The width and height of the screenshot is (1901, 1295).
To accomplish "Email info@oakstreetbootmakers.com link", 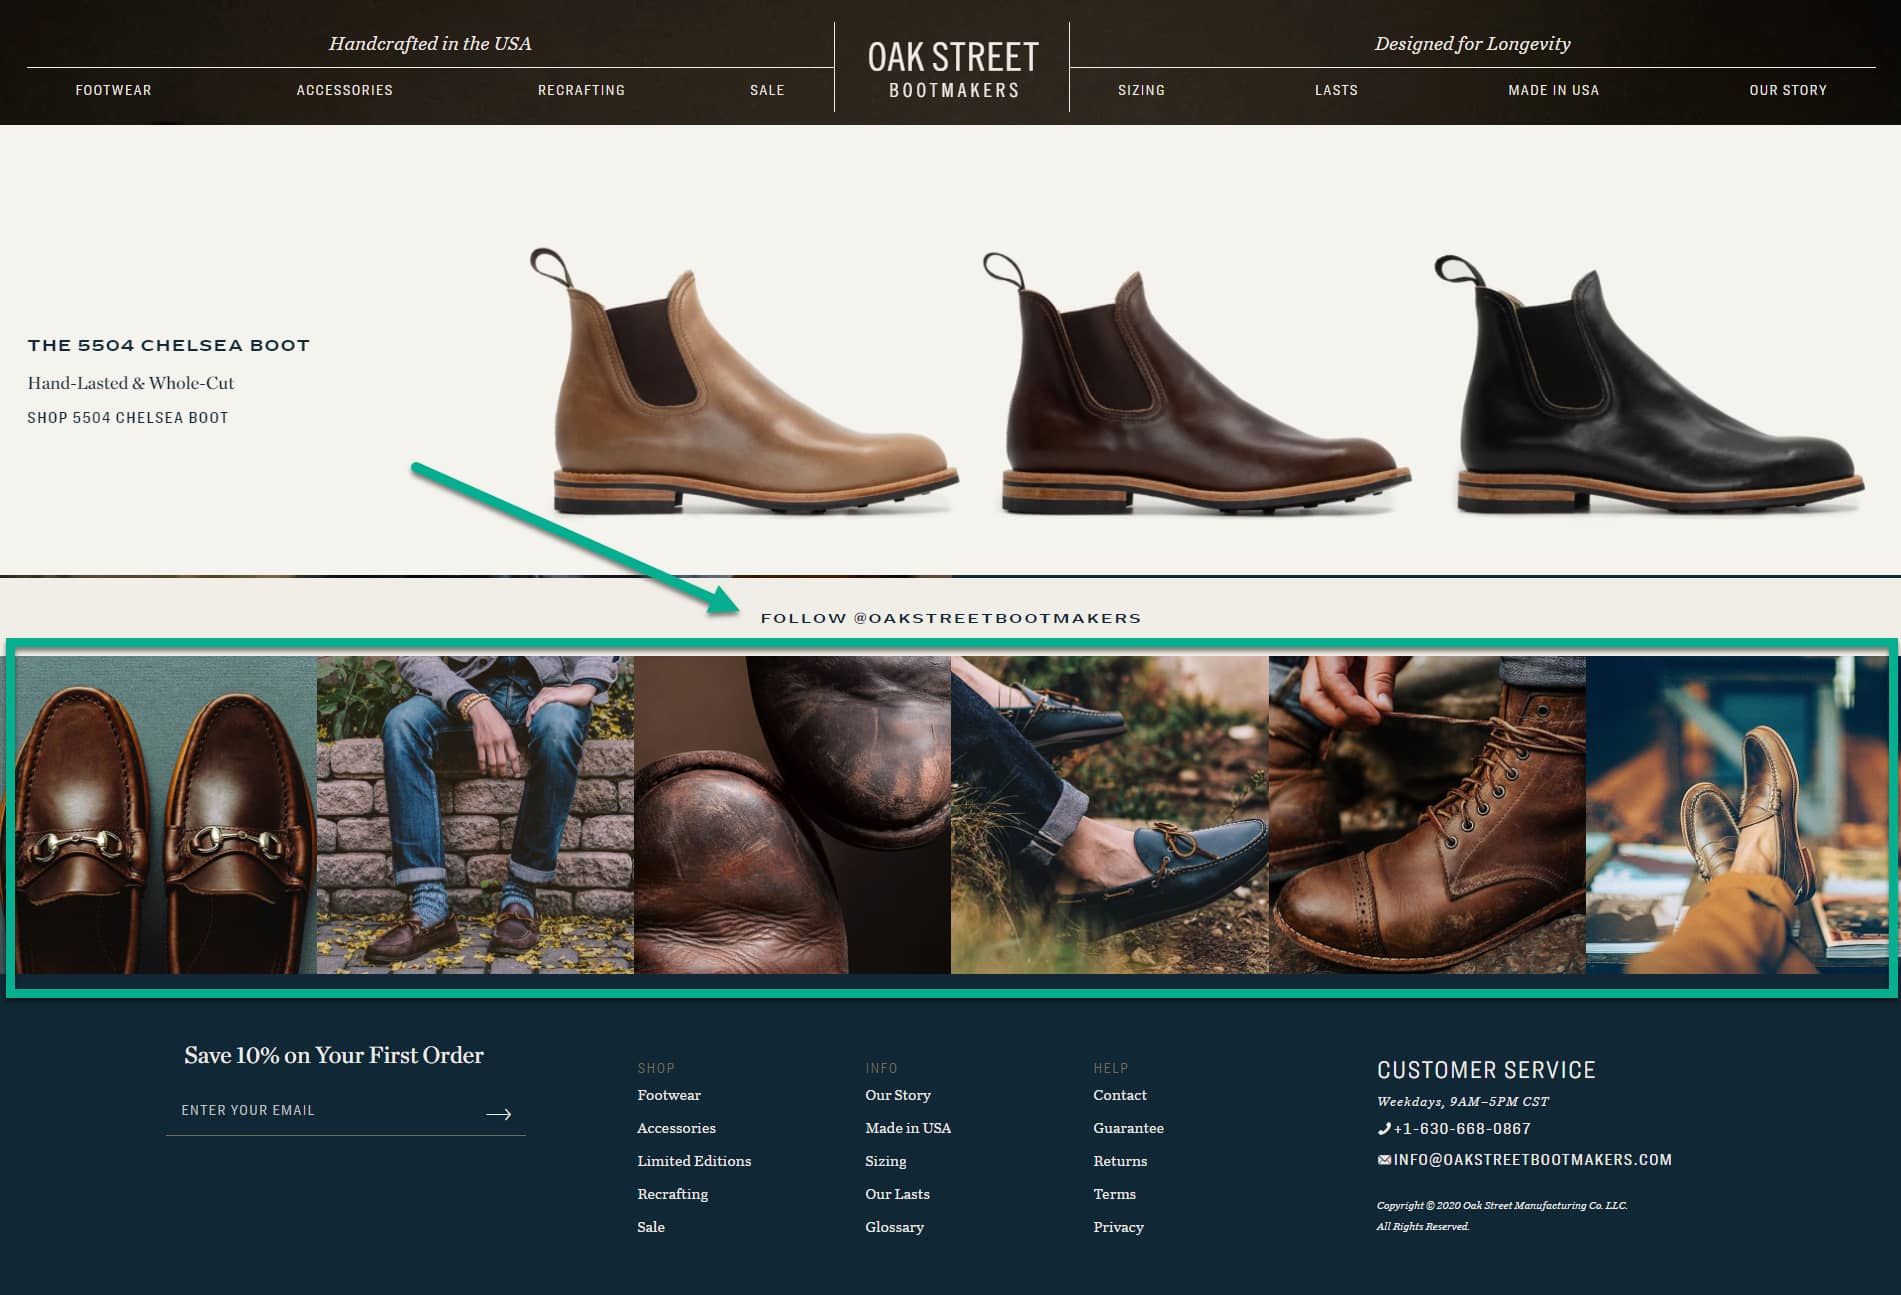I will (1532, 1160).
